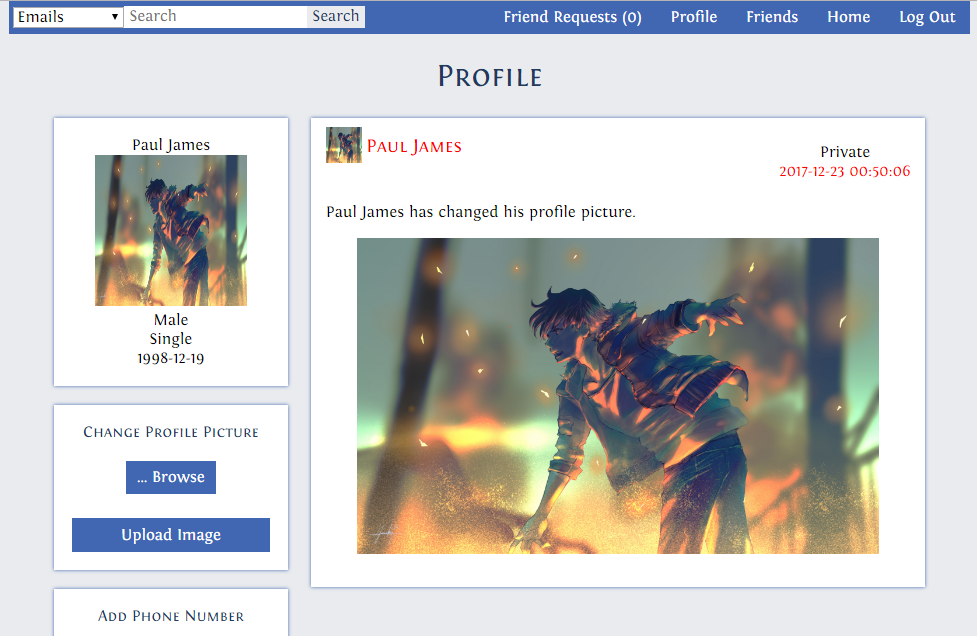Screen dimensions: 977x636
Task: Click the Change Profile Picture heading
Action: pyautogui.click(x=171, y=432)
